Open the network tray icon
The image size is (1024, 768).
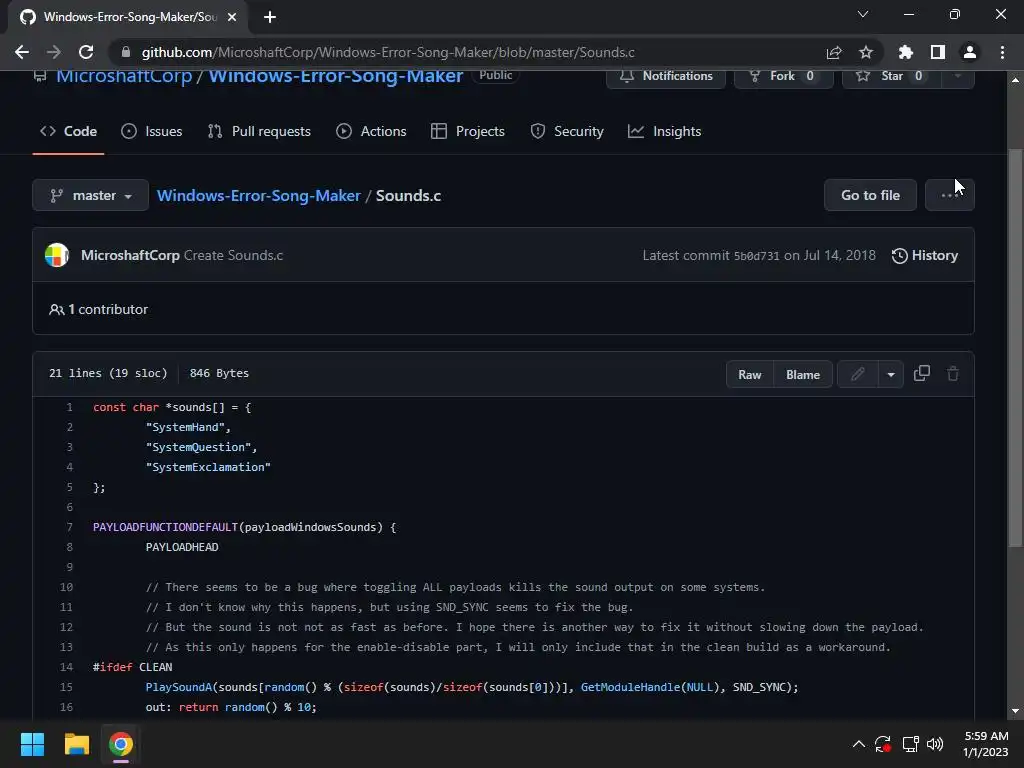pos(910,744)
